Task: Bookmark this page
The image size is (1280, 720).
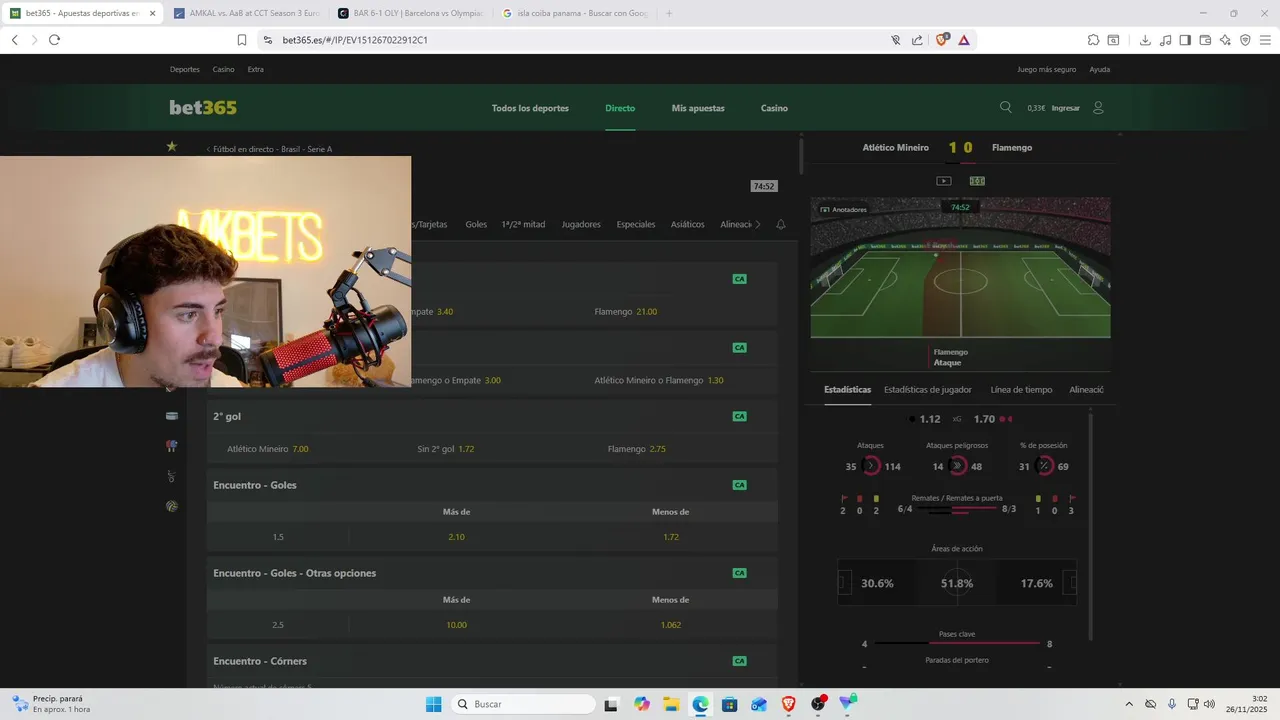Action: pyautogui.click(x=242, y=40)
